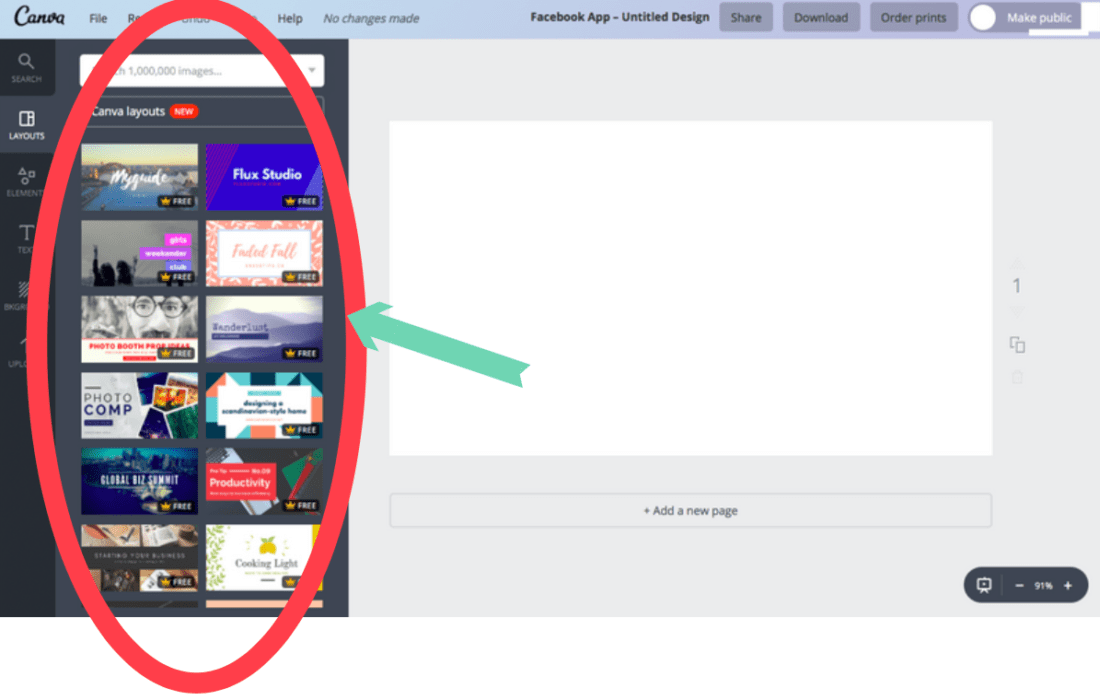Open the File menu

[x=97, y=17]
